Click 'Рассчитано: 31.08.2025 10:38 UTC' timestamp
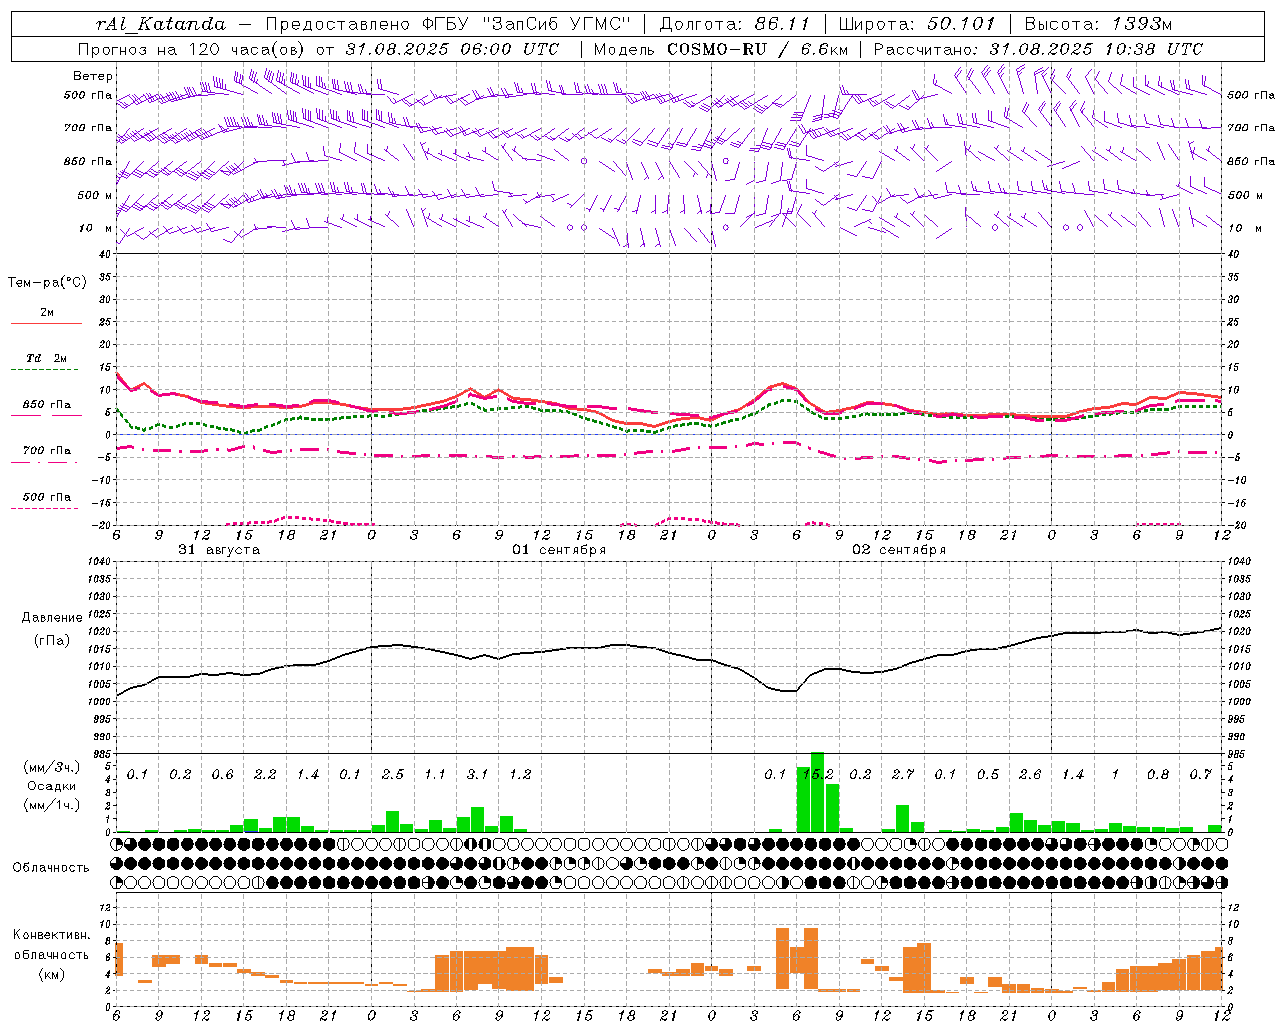The height and width of the screenshot is (1024, 1280). 1038,49
